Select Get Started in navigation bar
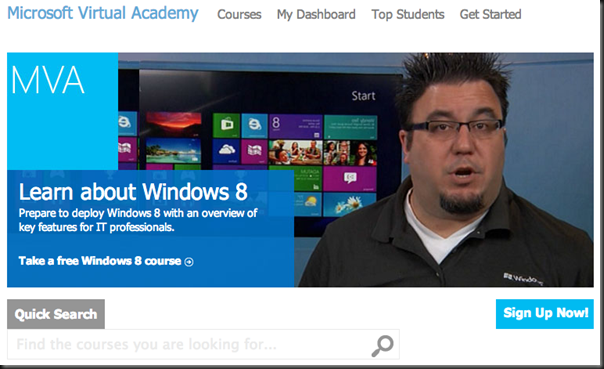This screenshot has height=369, width=604. (490, 15)
